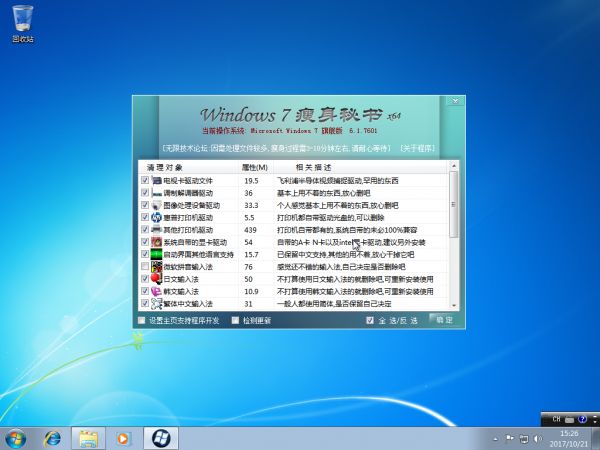Open the 关于程序 link
The image size is (600, 450).
tap(417, 148)
